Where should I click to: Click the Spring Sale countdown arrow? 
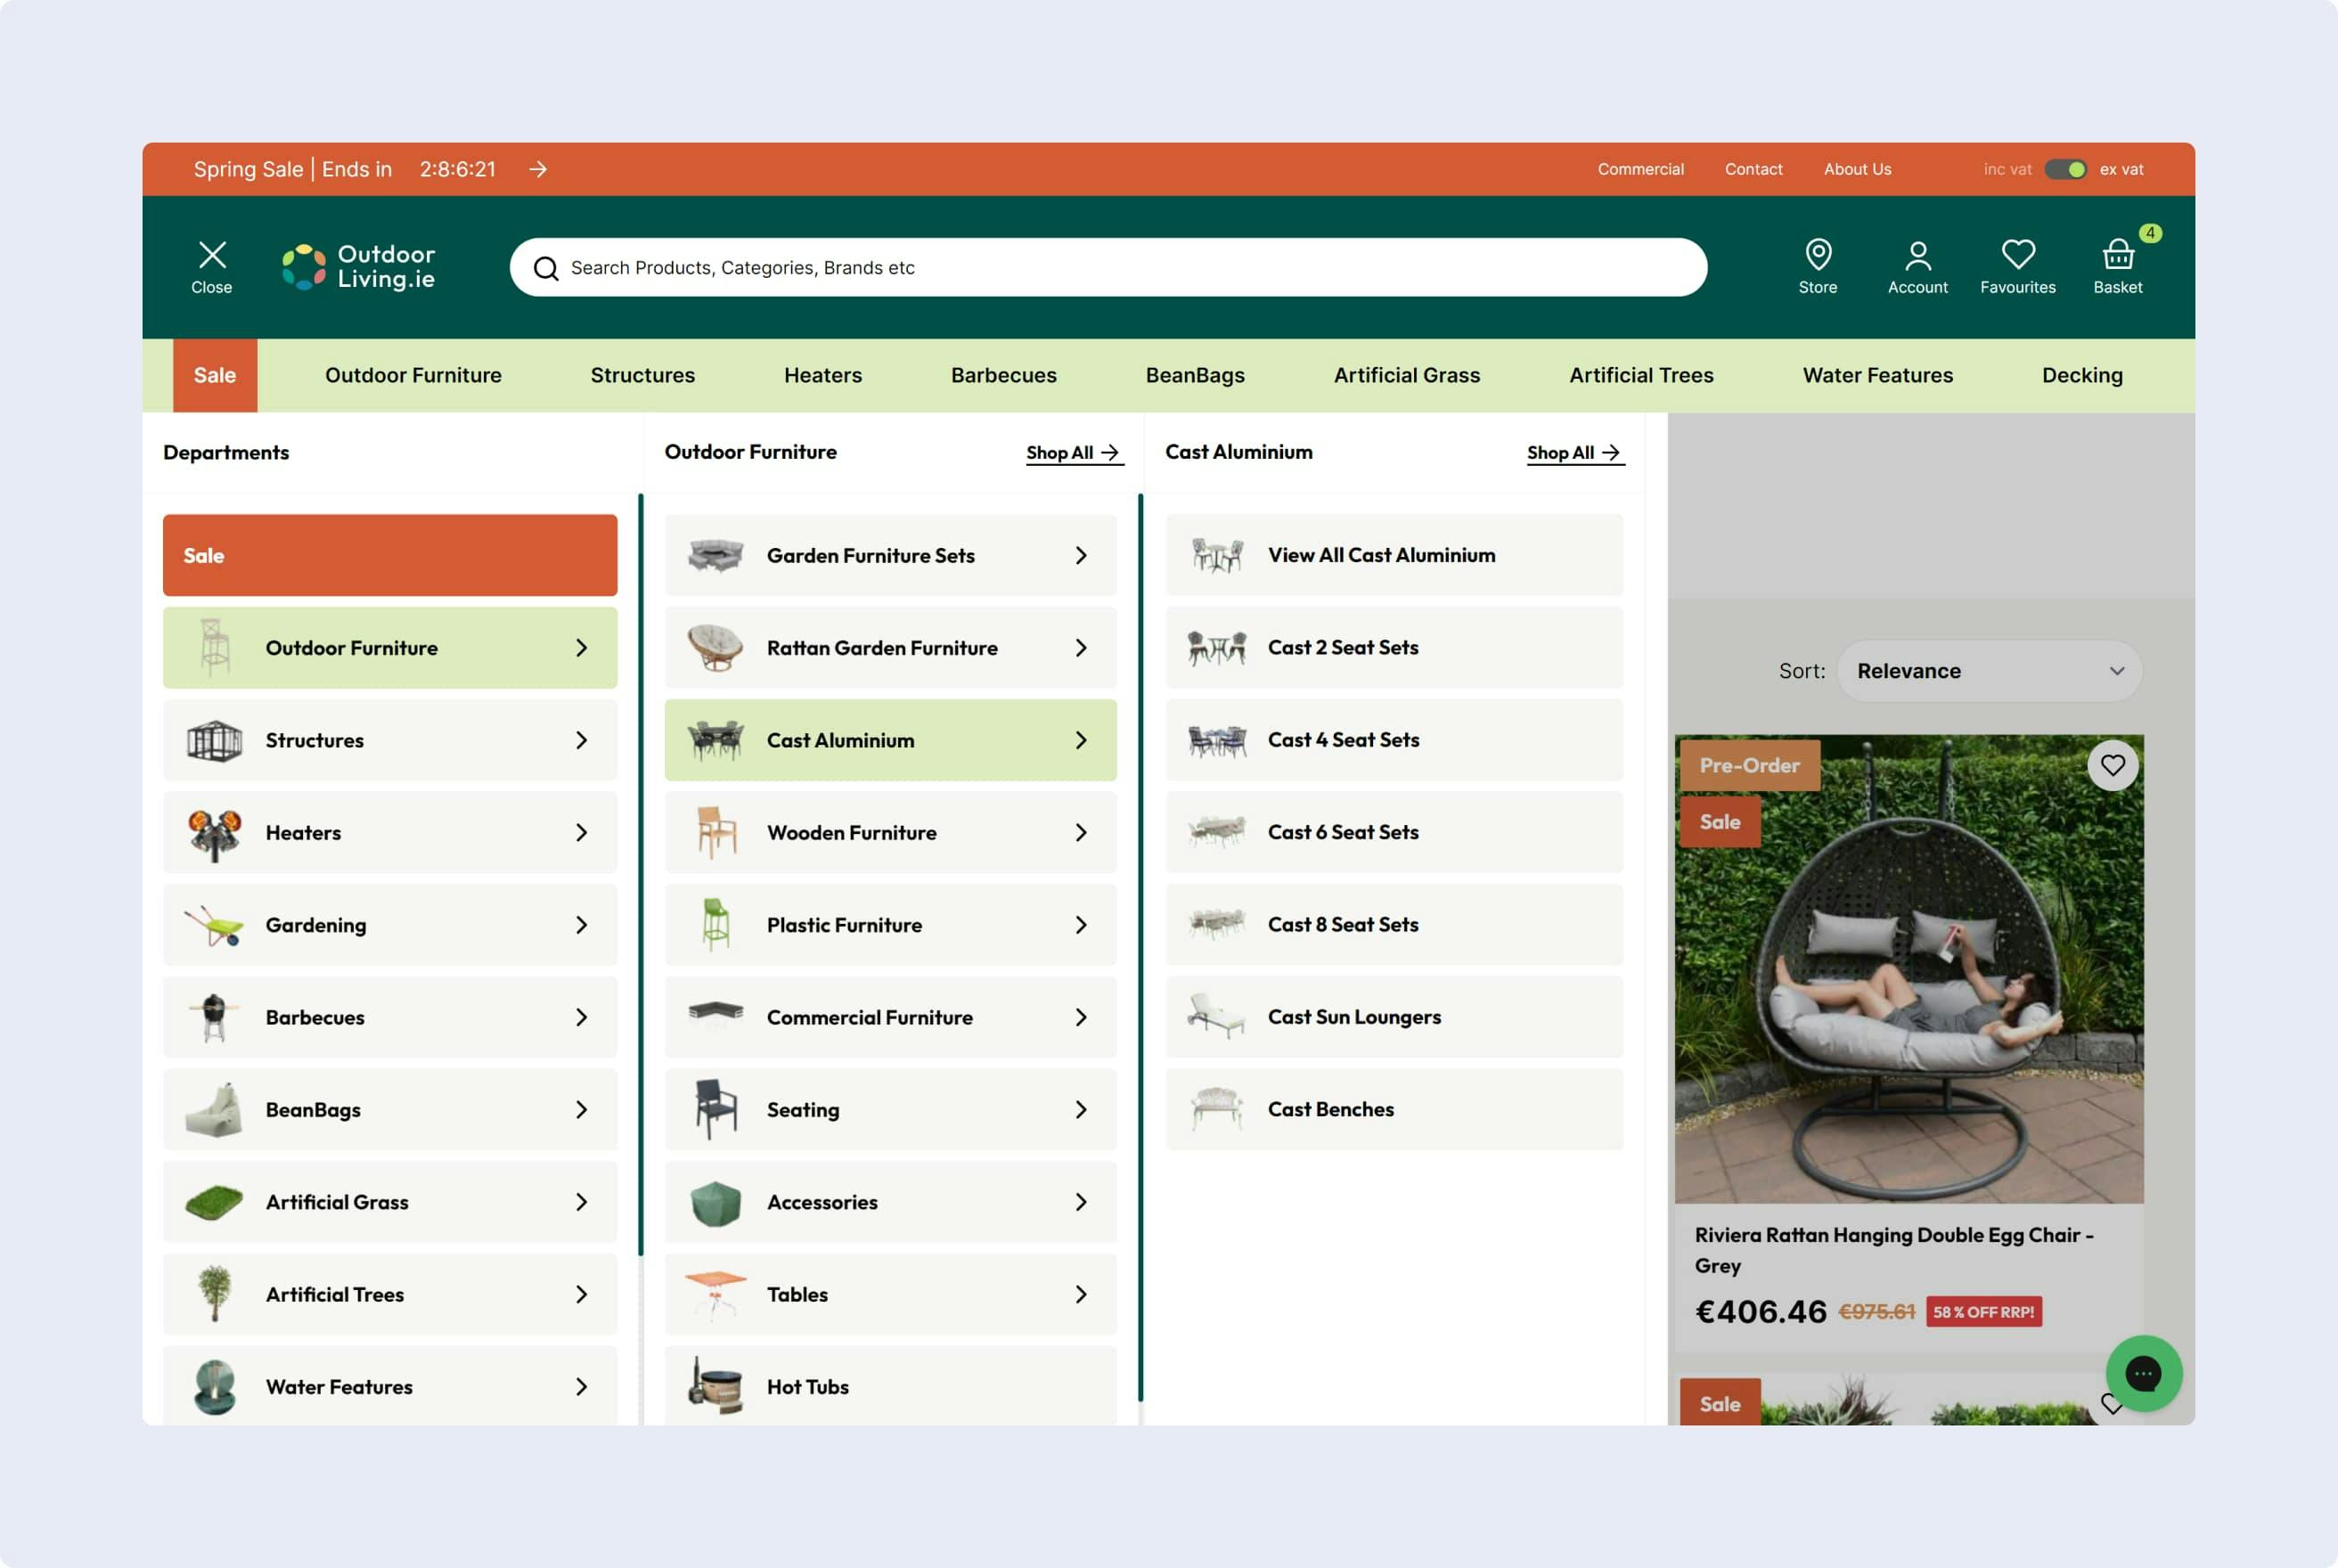click(538, 169)
